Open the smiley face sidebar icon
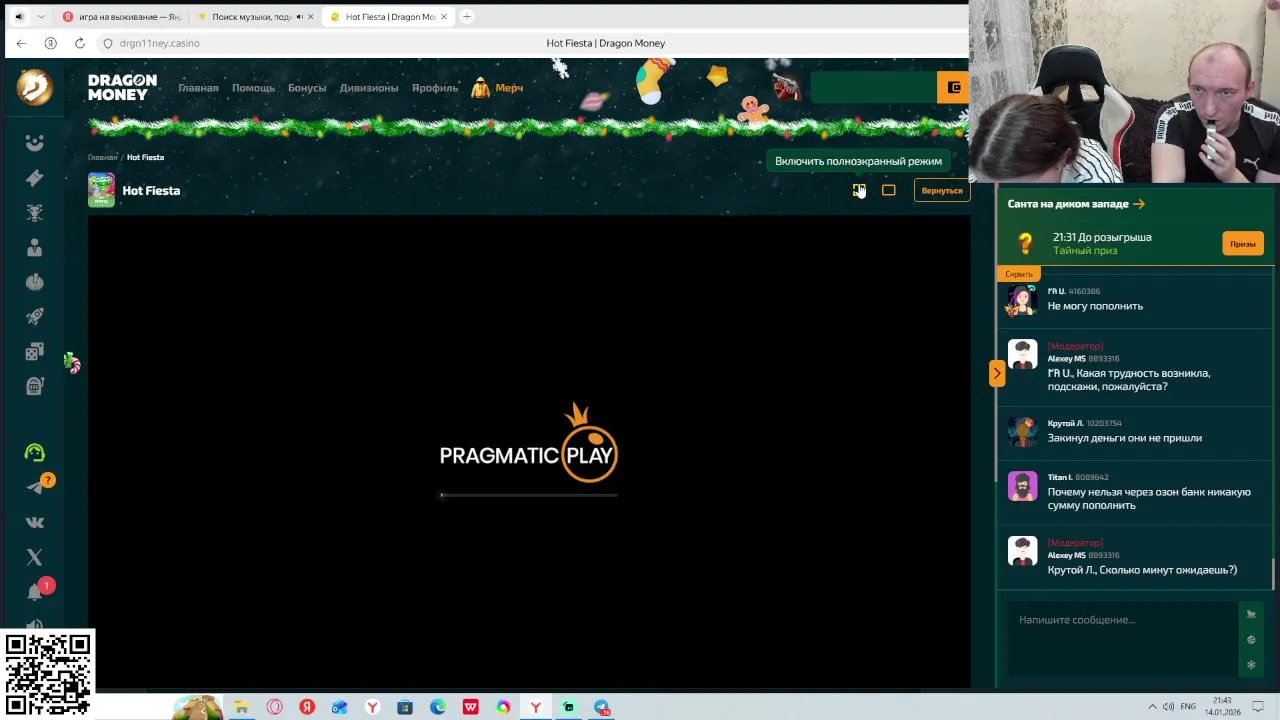This screenshot has height=720, width=1280. (35, 143)
